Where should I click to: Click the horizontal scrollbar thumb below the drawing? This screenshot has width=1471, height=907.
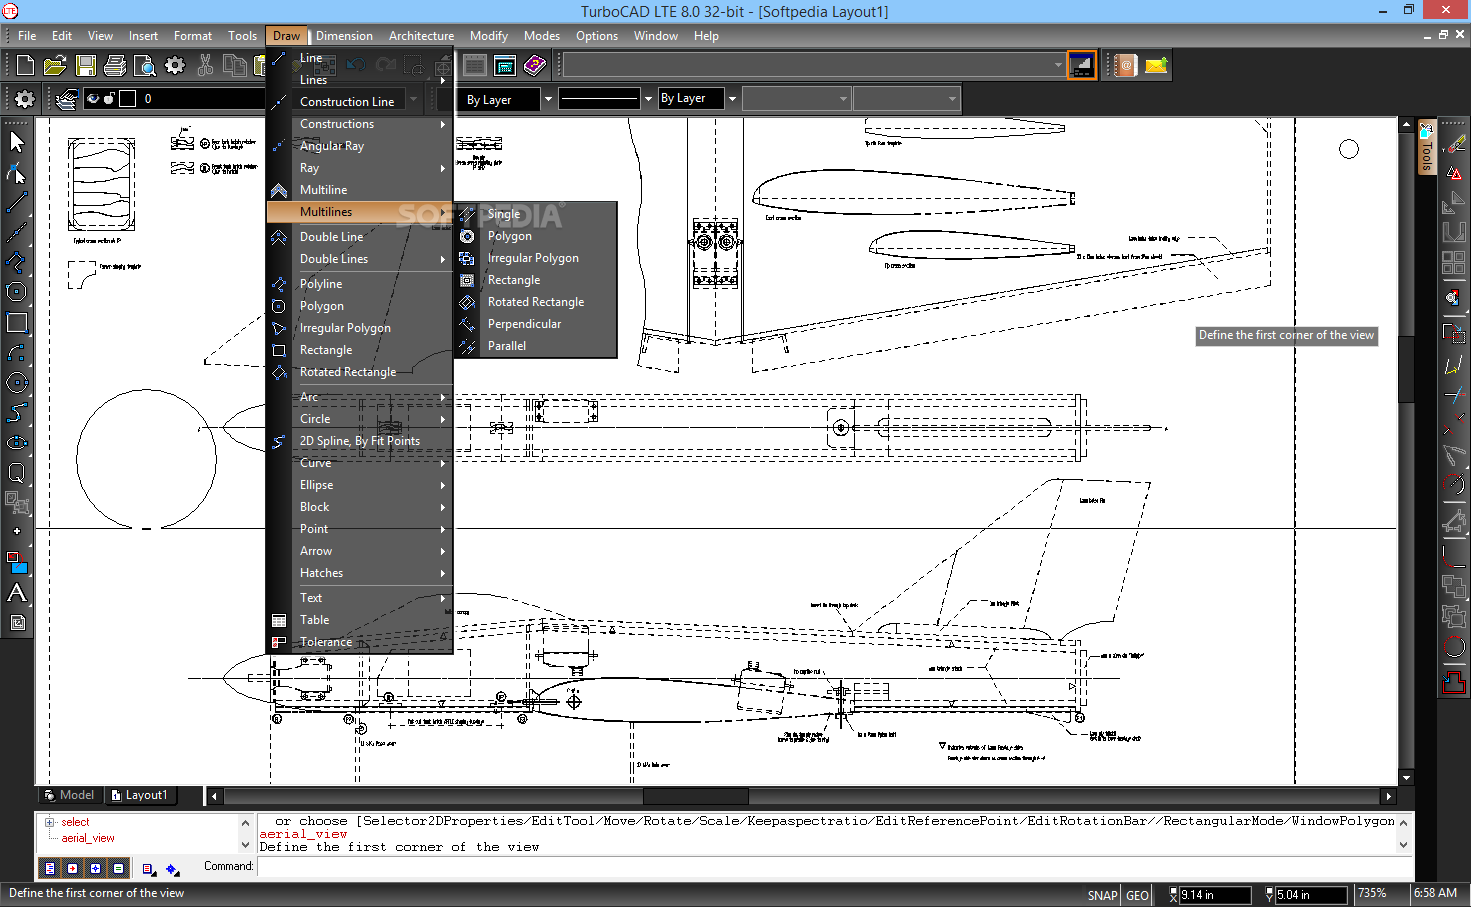pos(695,796)
